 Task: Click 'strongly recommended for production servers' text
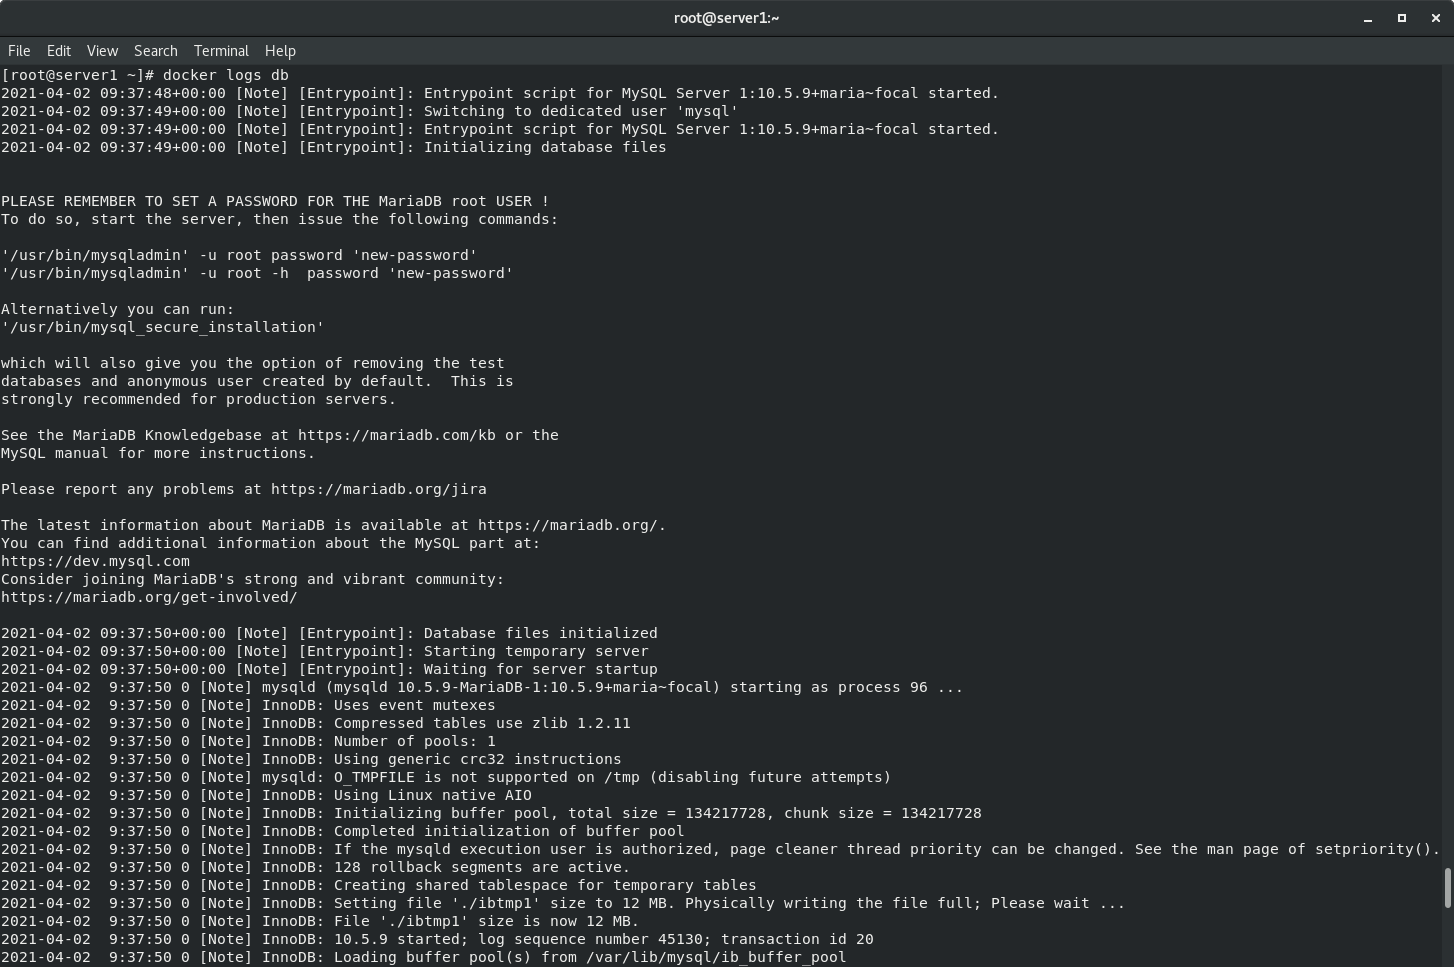coord(198,399)
